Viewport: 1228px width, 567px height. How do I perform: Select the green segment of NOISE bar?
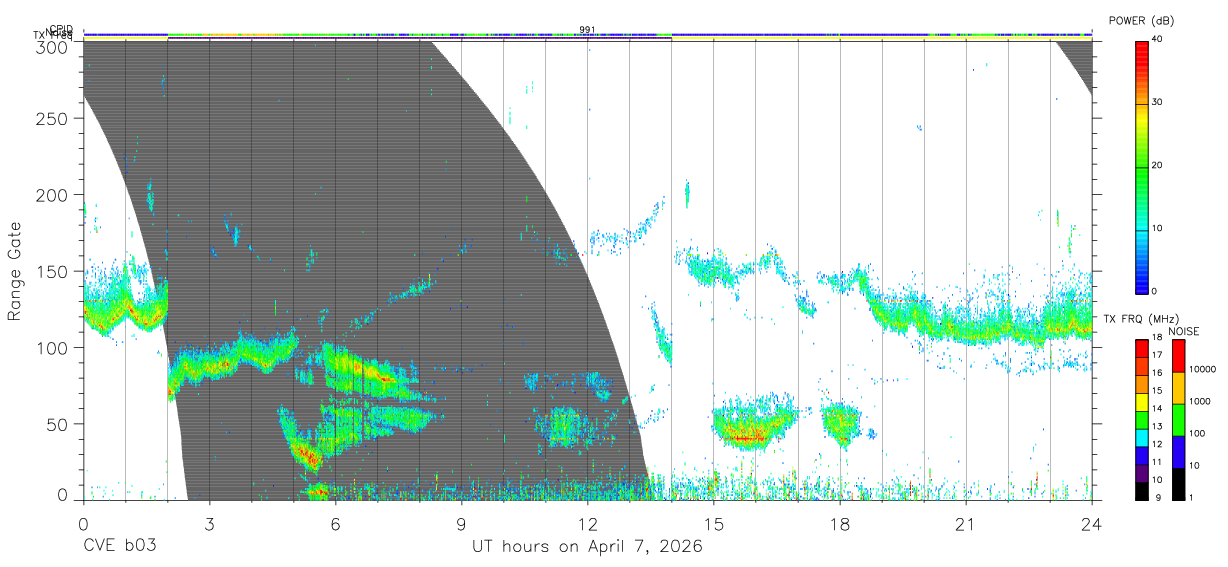pyautogui.click(x=1178, y=419)
